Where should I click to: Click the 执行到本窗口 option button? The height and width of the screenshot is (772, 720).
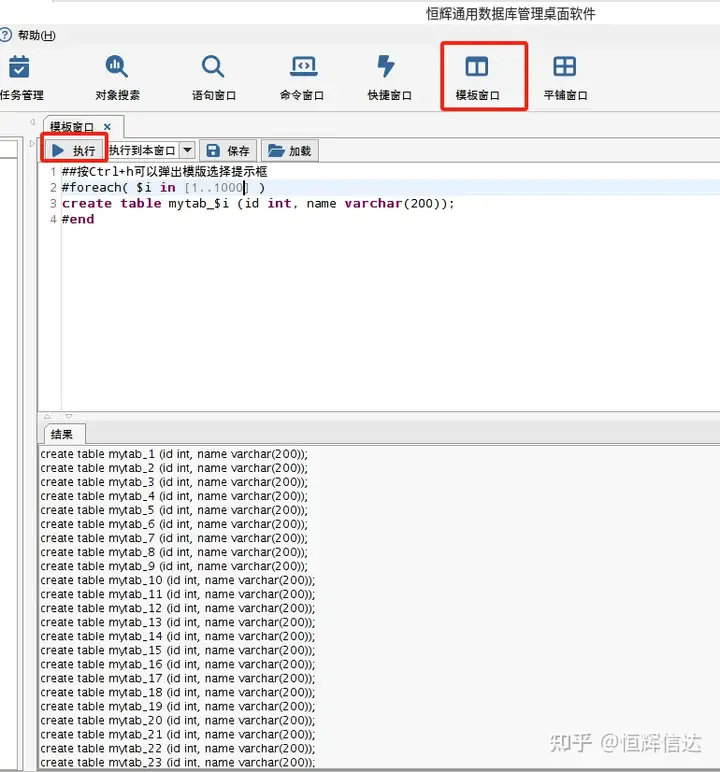click(x=142, y=150)
